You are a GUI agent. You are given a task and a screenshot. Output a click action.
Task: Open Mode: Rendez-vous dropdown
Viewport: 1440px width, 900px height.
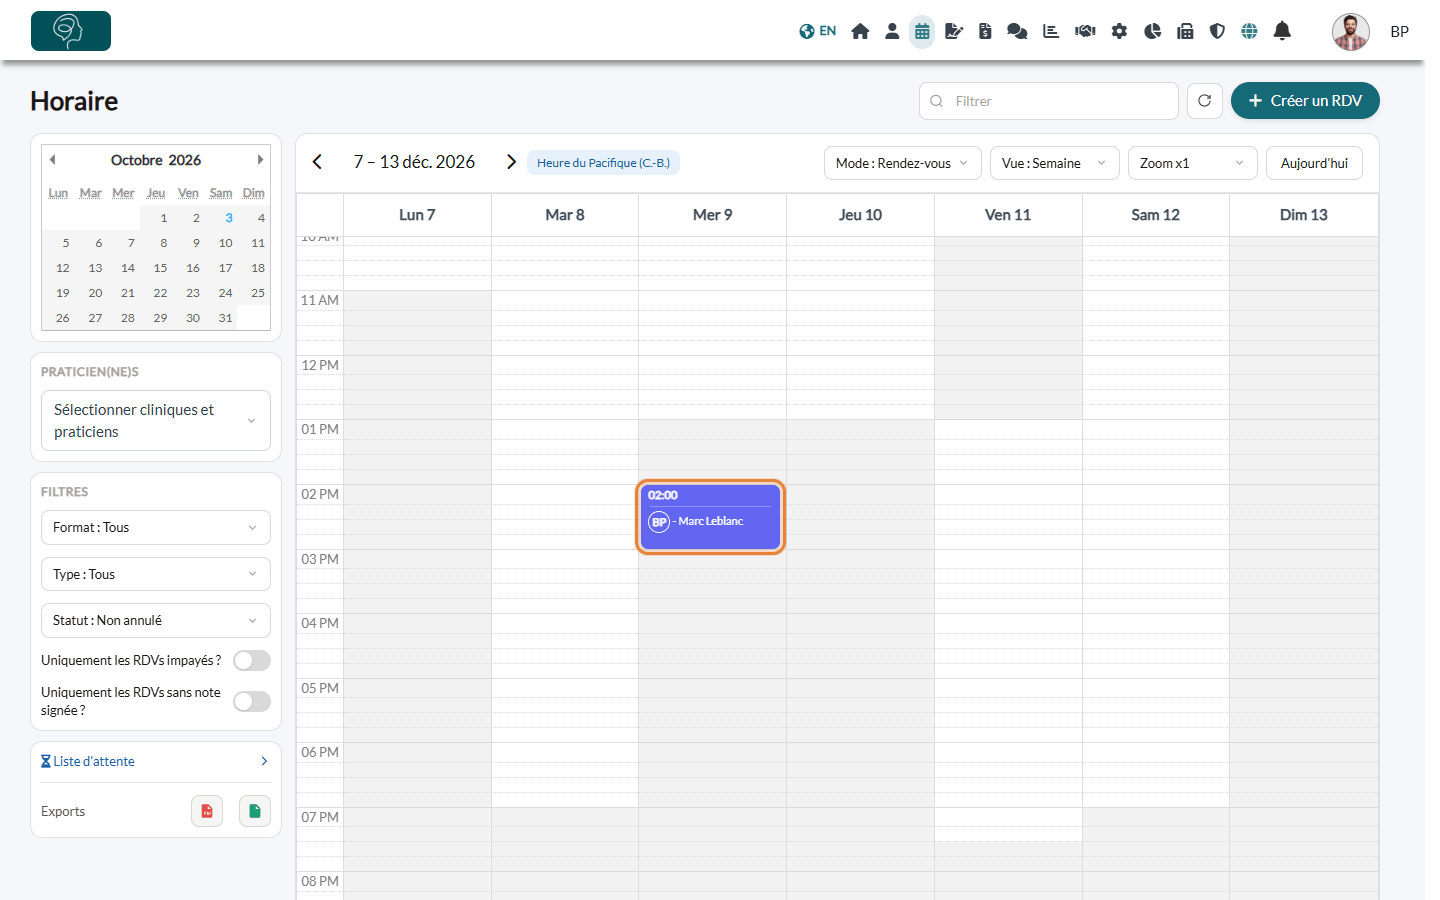(x=903, y=163)
